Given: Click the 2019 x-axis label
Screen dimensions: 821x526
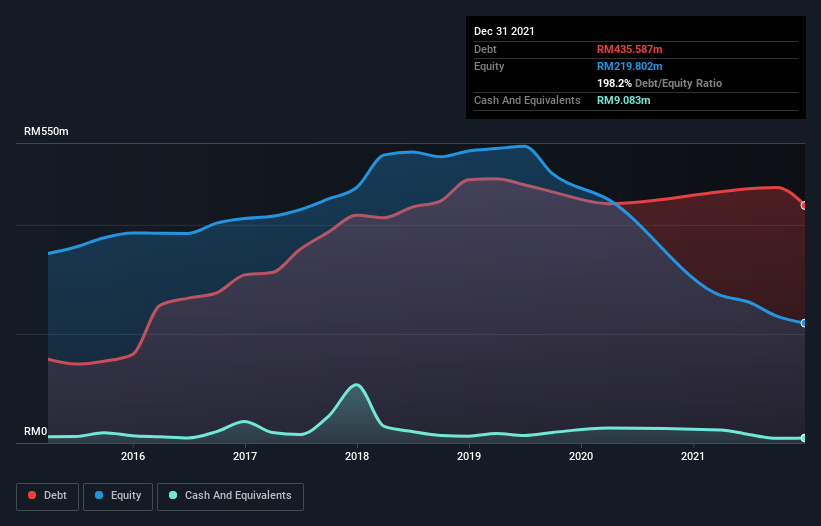Looking at the screenshot, I should 469,456.
